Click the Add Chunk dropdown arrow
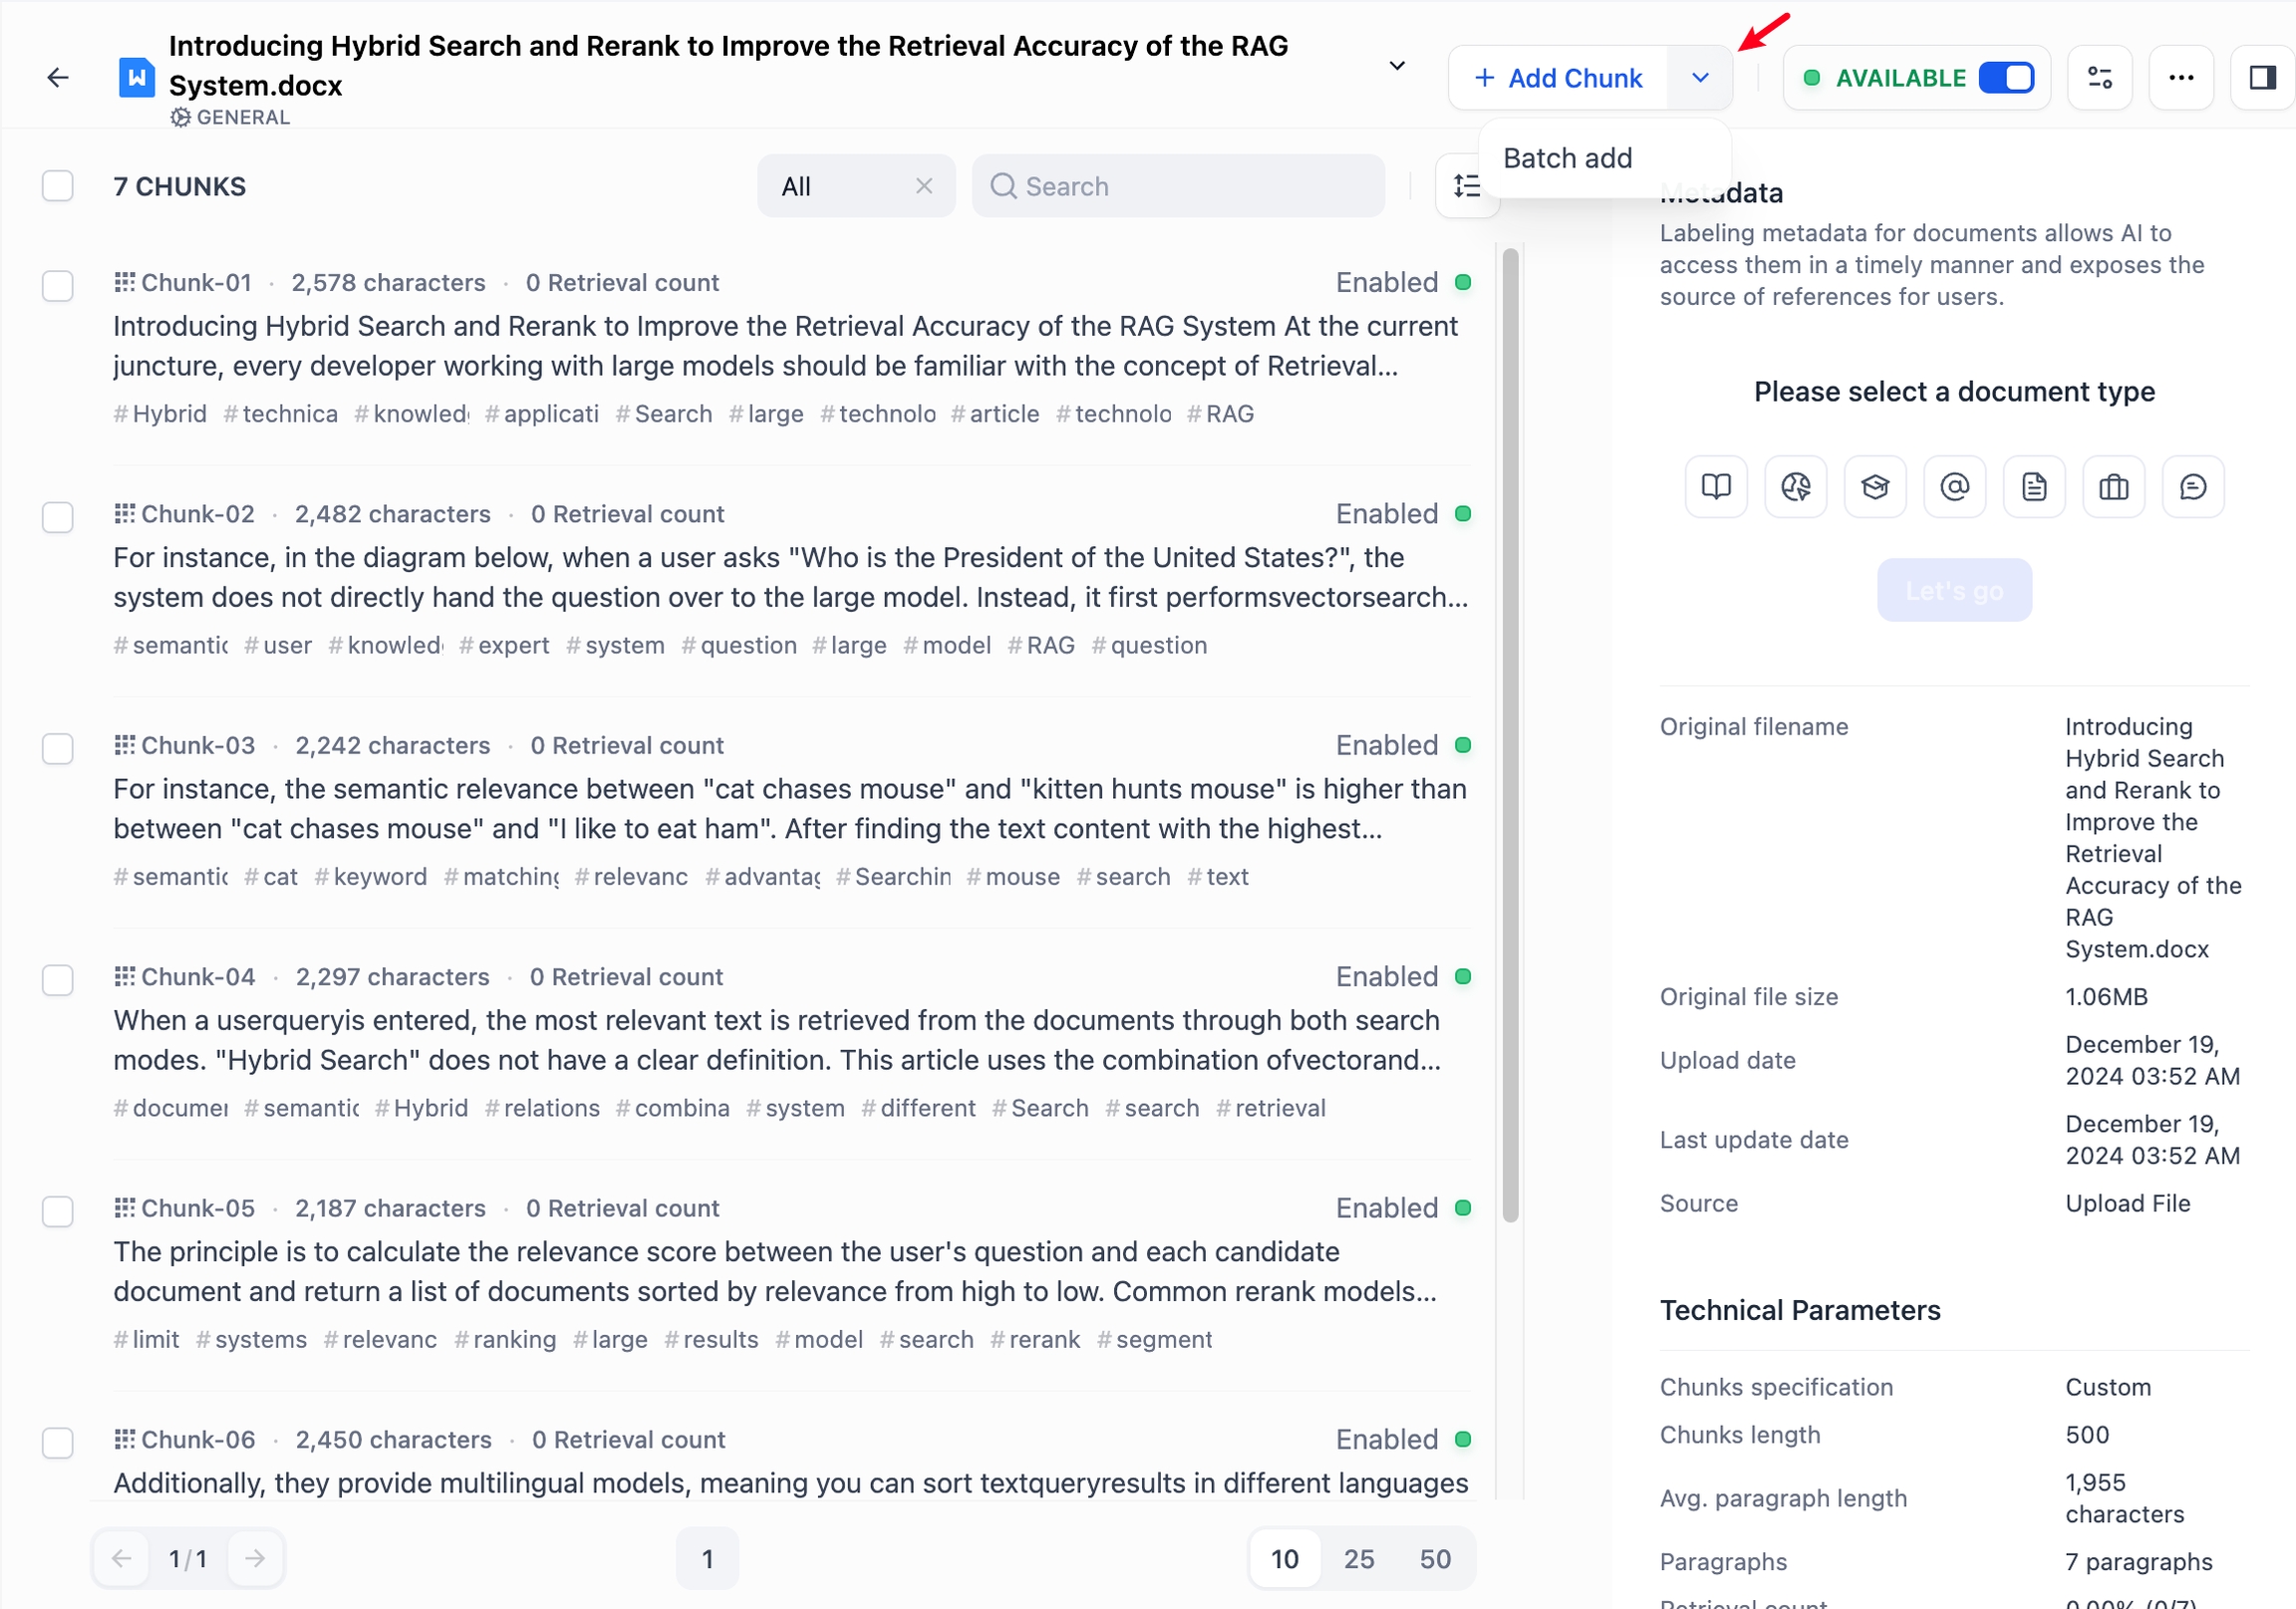The height and width of the screenshot is (1609, 2296). click(x=1700, y=78)
